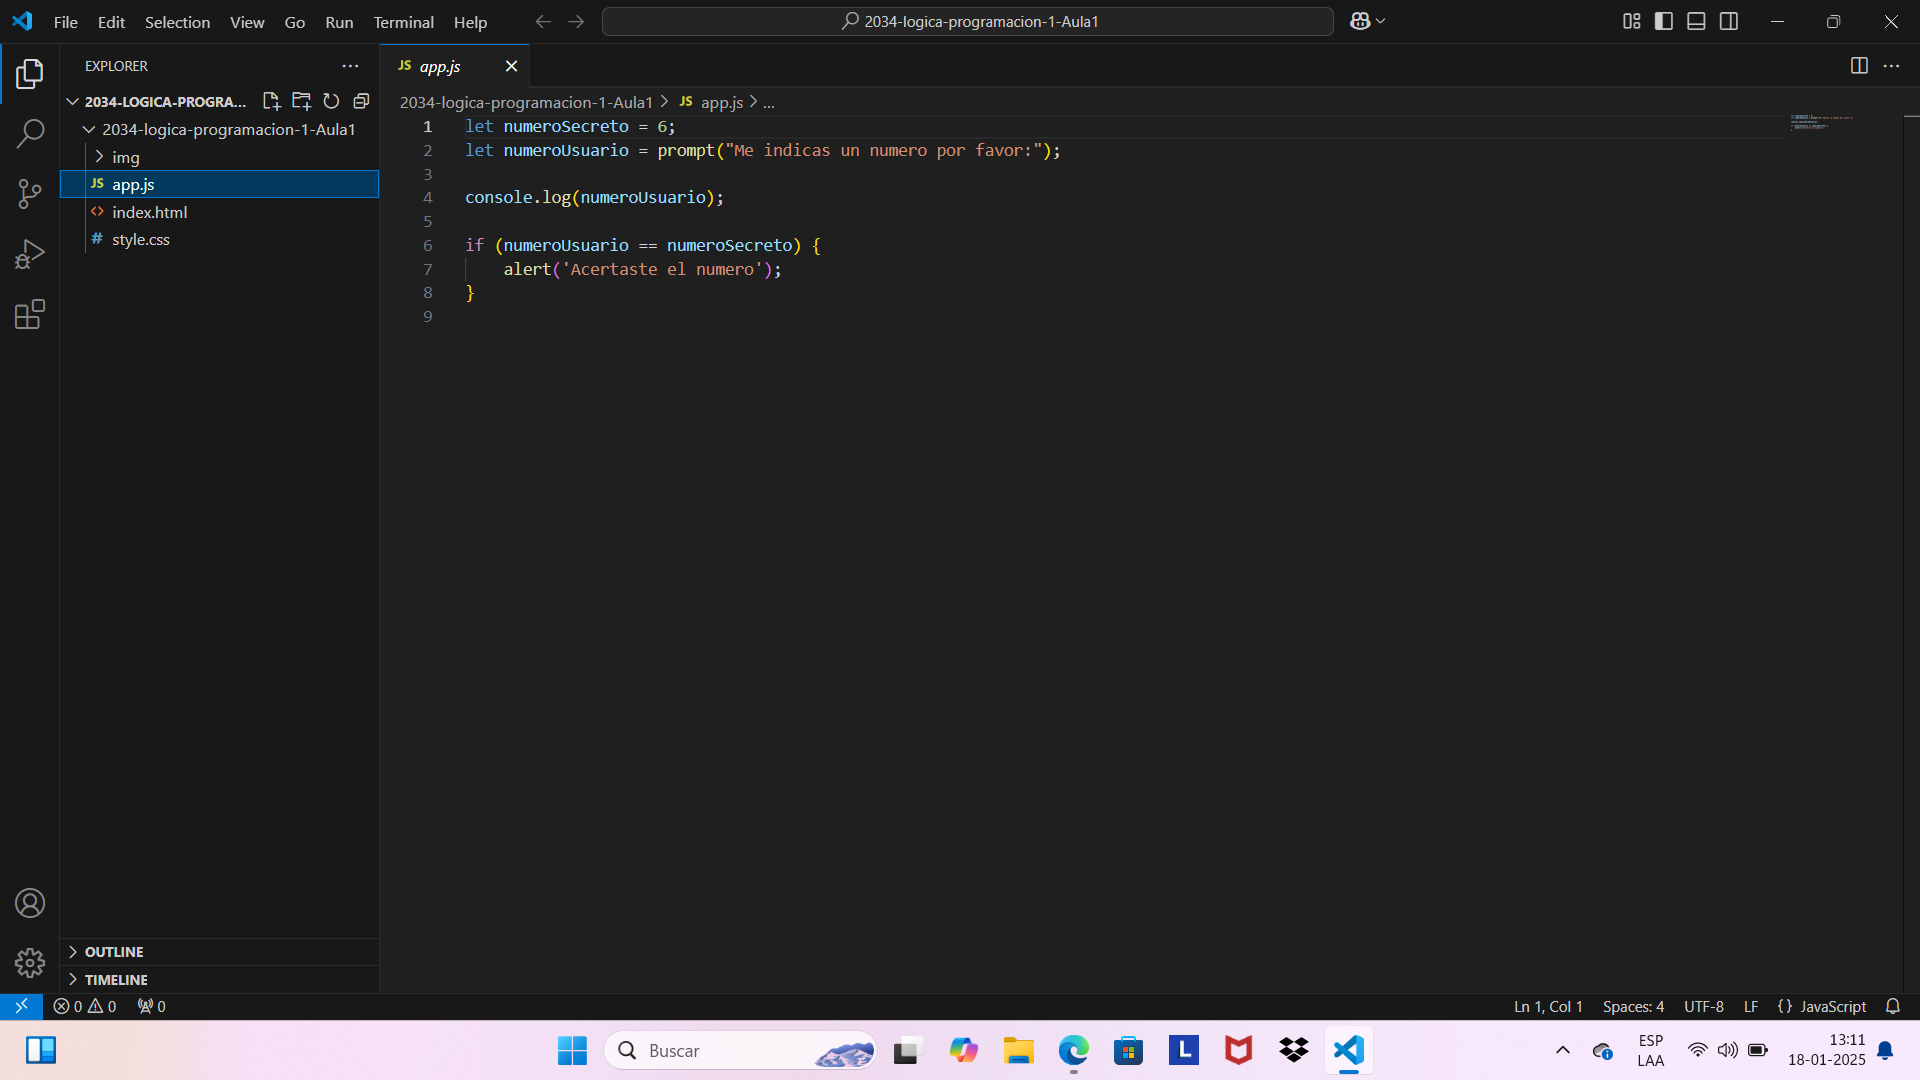Screen dimensions: 1920x1080
Task: Collapse all folders in explorer
Action: pos(361,101)
